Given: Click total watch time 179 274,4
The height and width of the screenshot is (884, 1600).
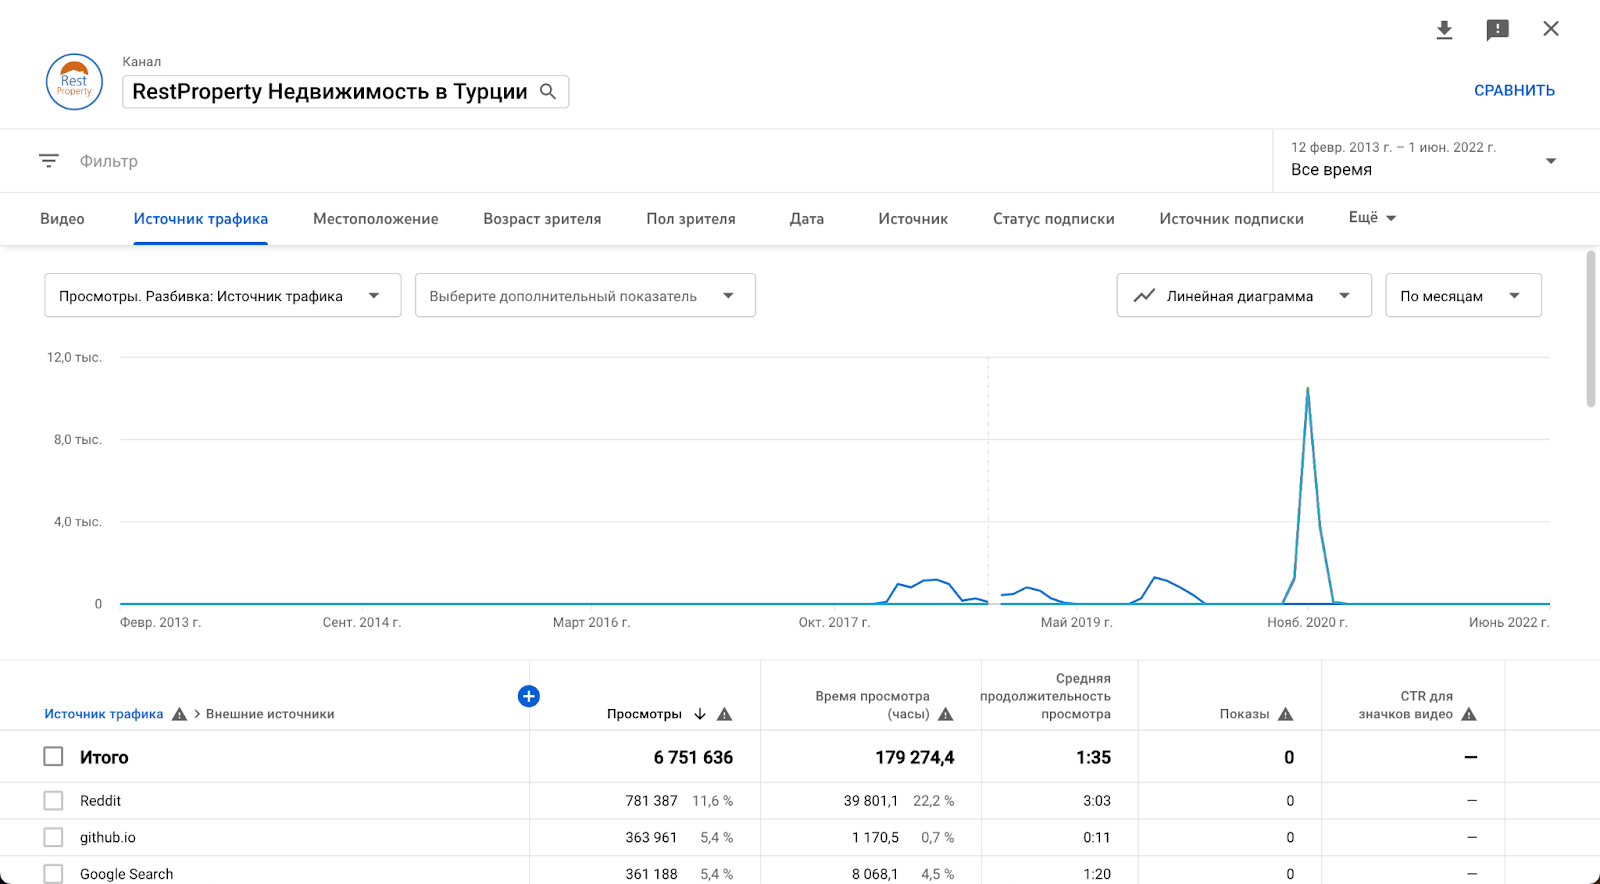Looking at the screenshot, I should [x=915, y=757].
